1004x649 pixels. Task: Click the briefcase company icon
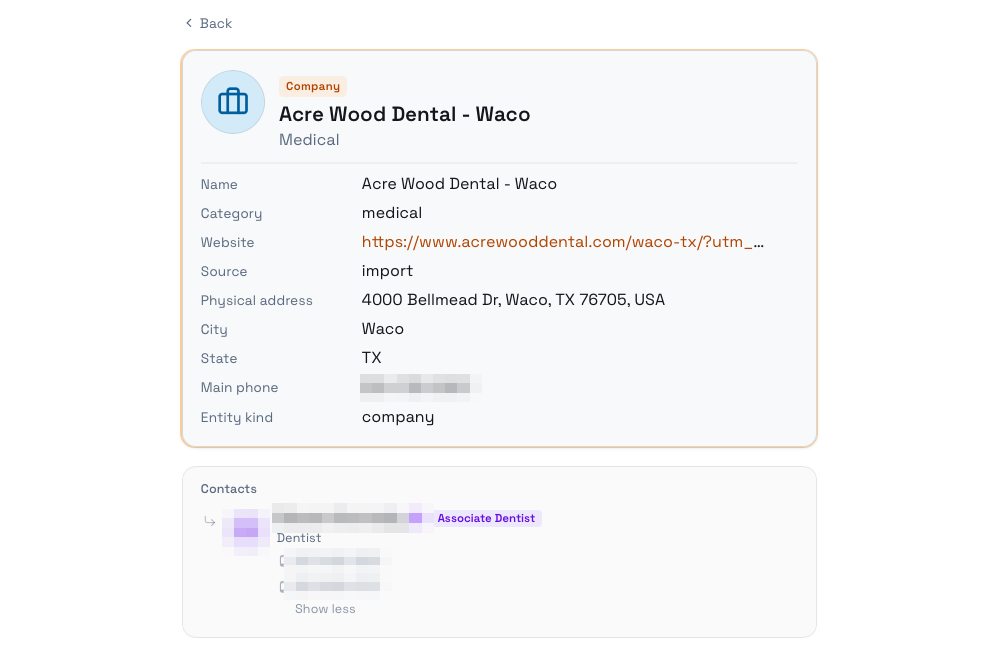[233, 102]
